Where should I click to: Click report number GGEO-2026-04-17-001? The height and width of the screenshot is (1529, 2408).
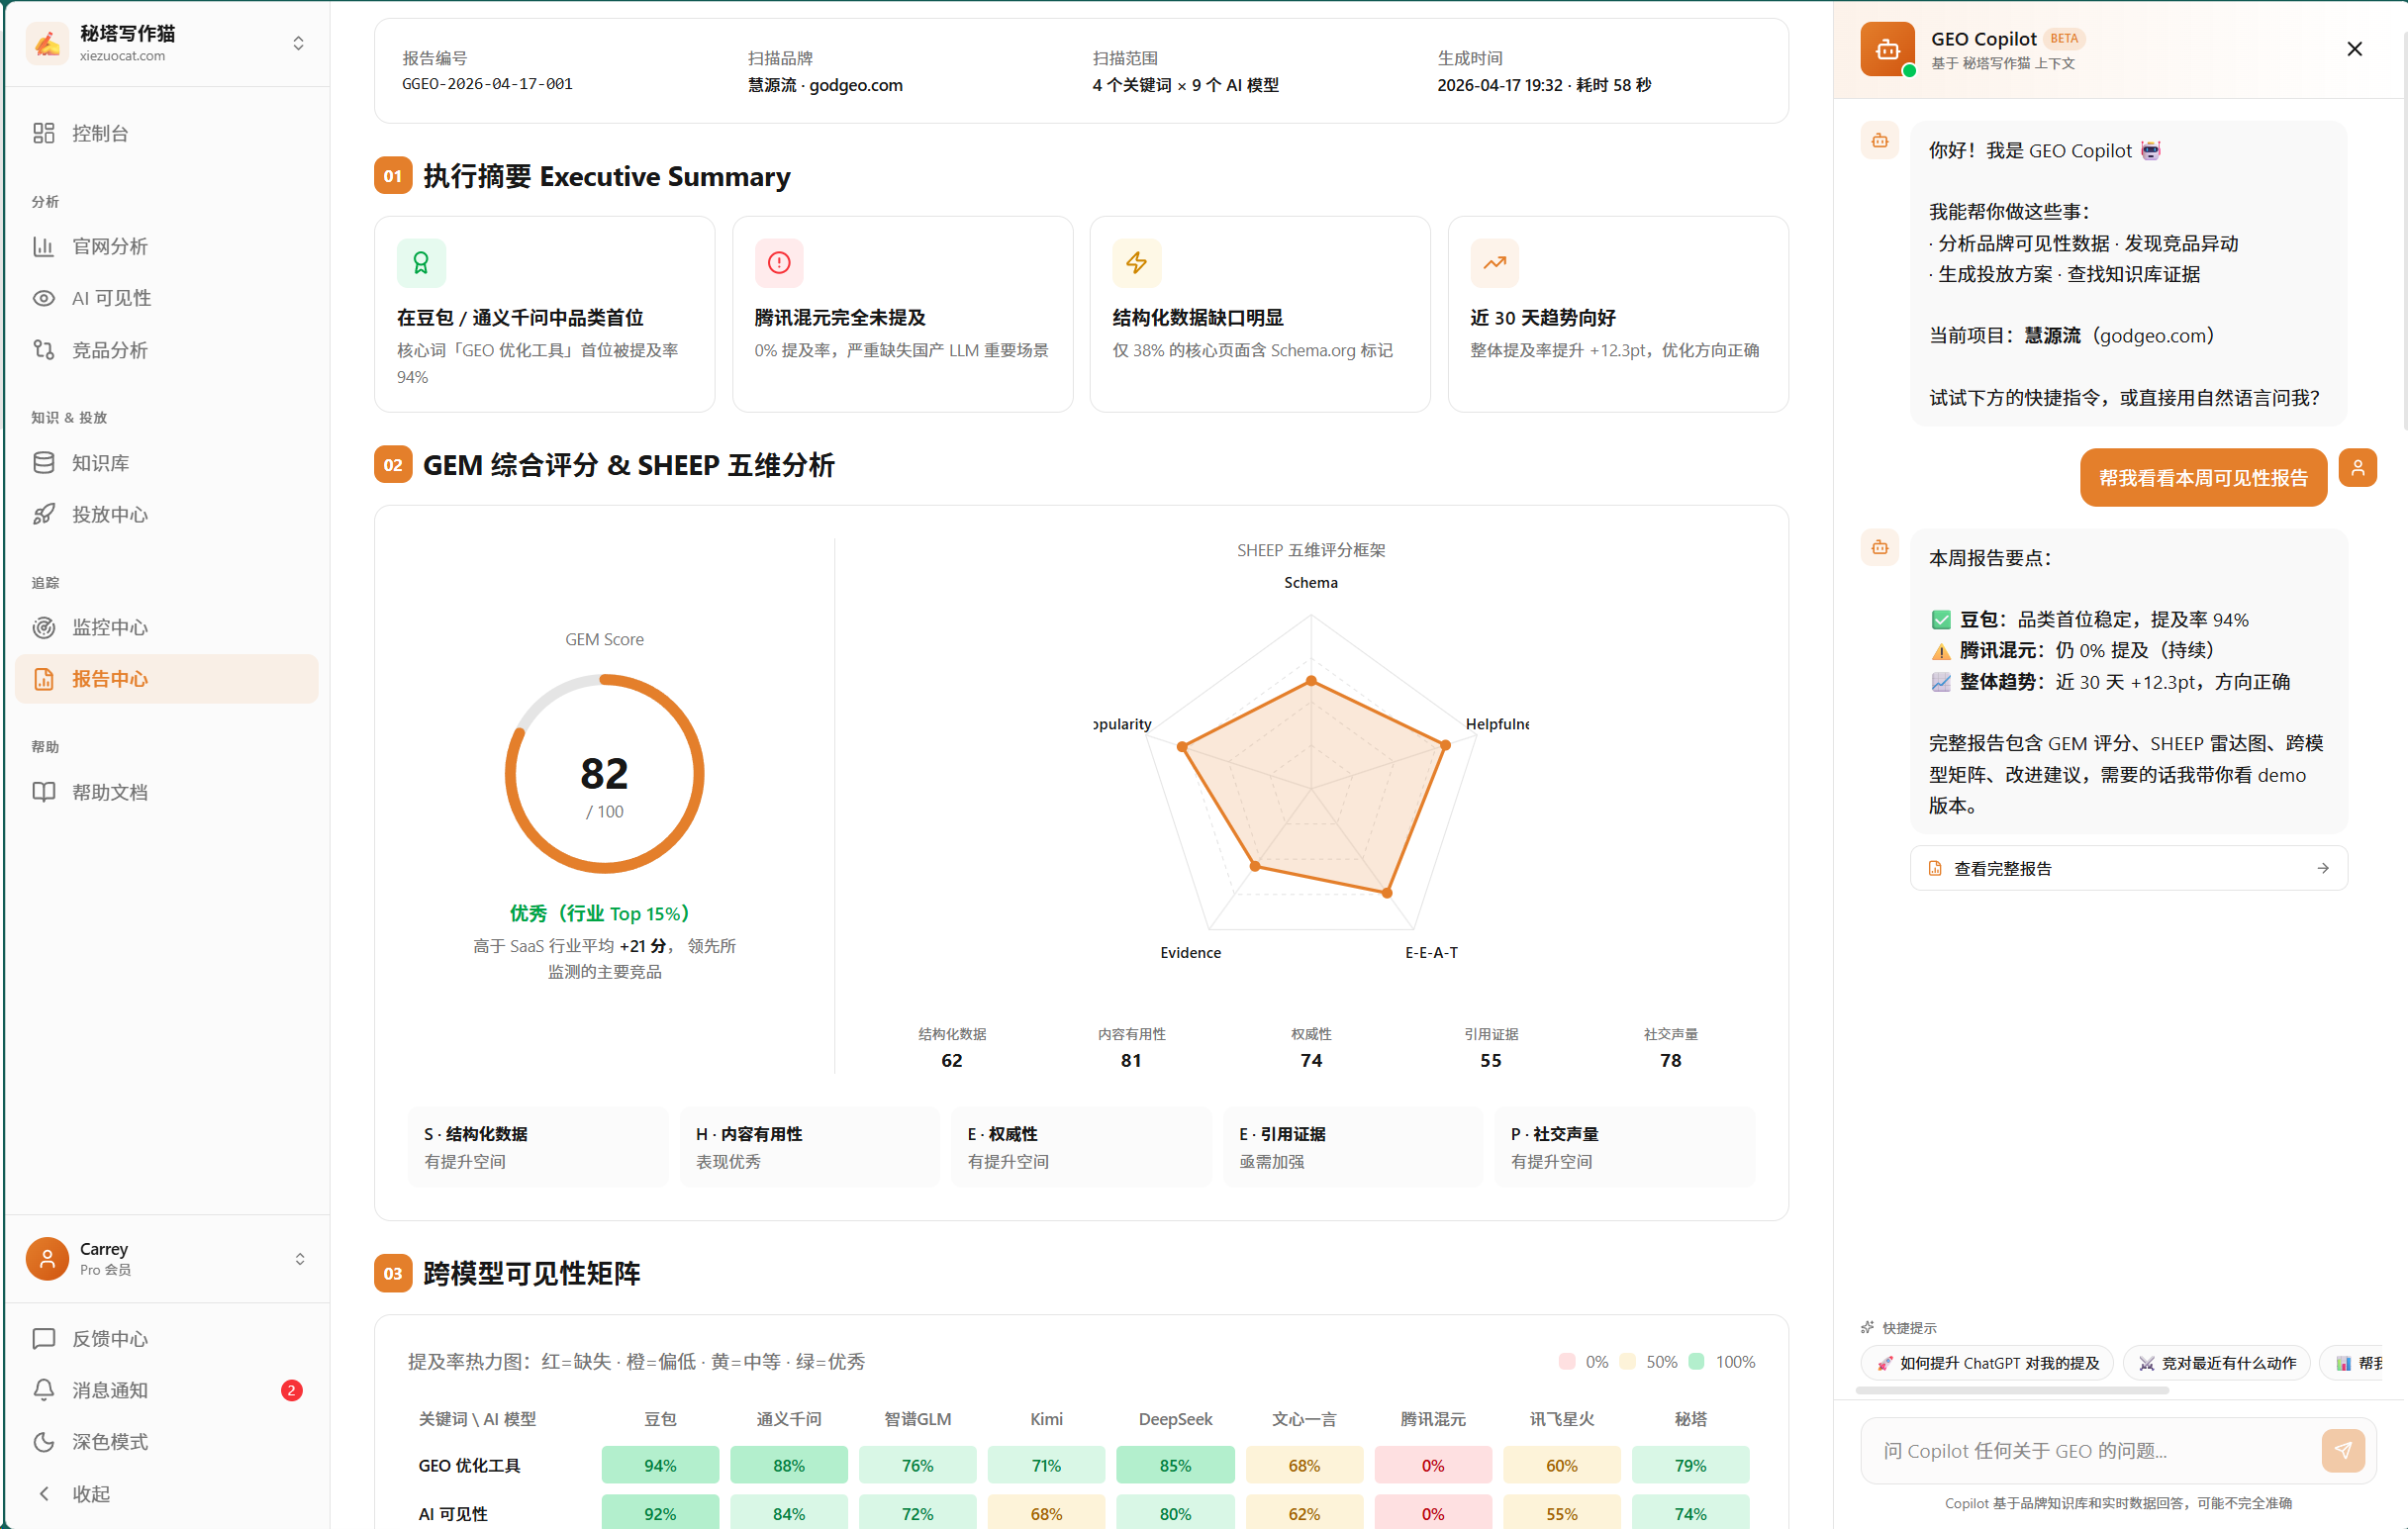coord(487,84)
